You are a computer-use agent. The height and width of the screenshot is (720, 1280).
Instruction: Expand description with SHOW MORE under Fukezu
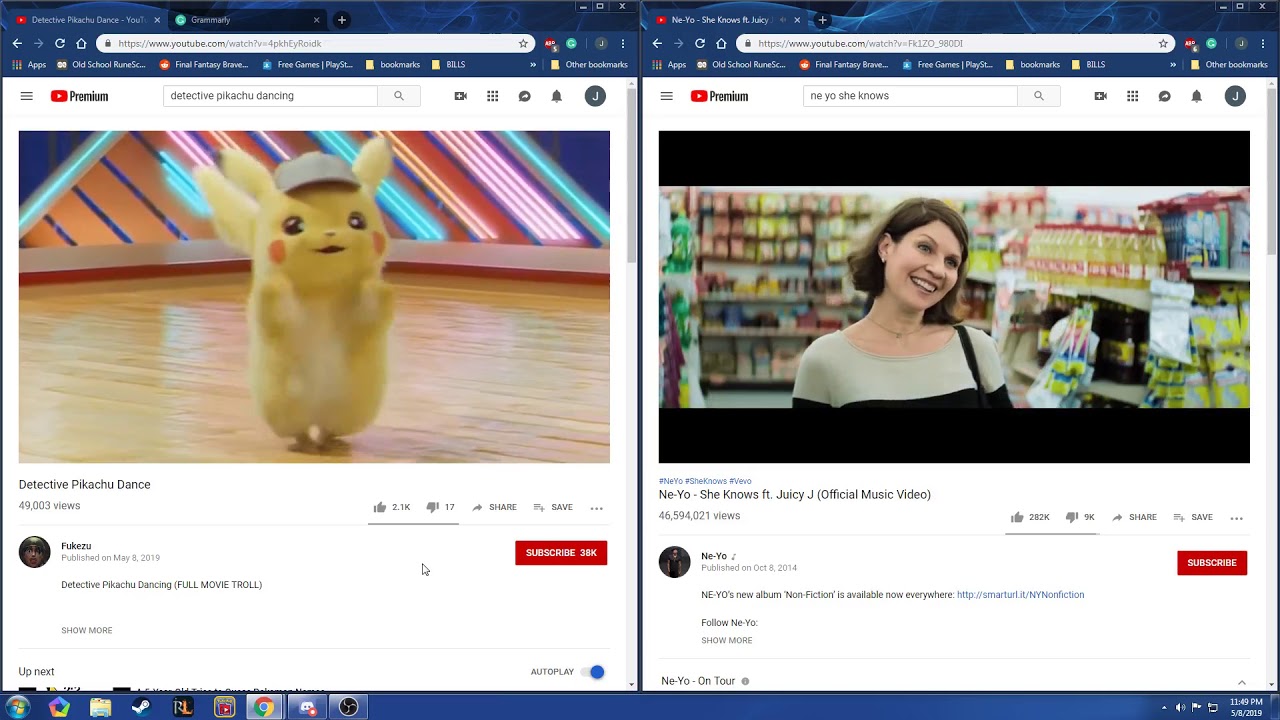[87, 630]
